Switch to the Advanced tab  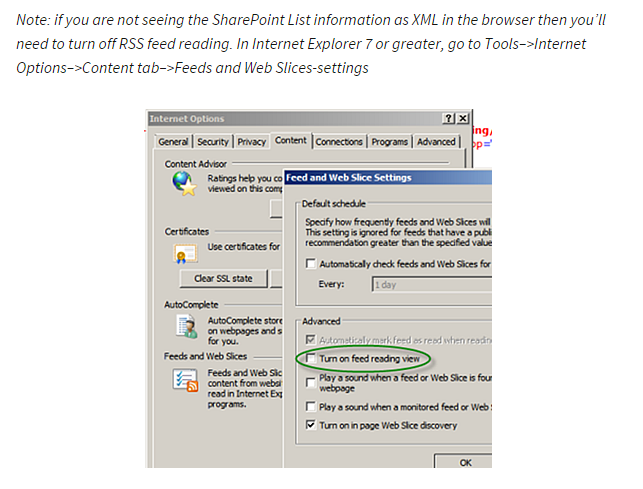[436, 142]
